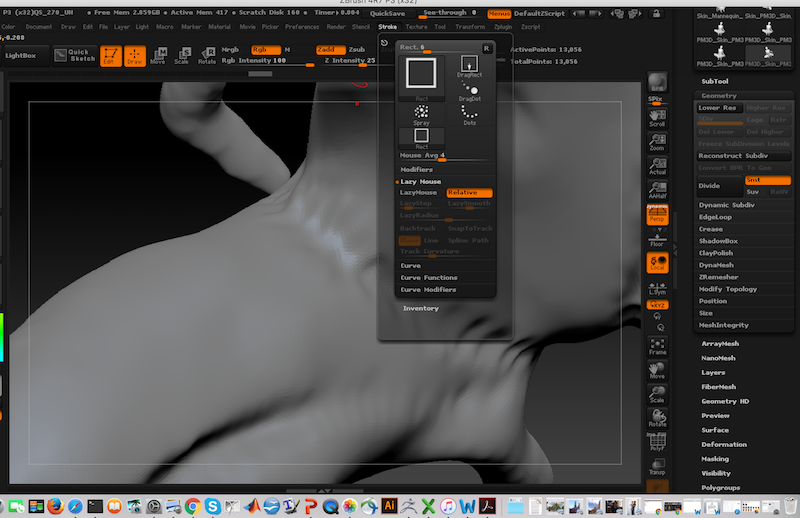Click the Frame icon on right shelf
The height and width of the screenshot is (518, 800).
[x=657, y=347]
